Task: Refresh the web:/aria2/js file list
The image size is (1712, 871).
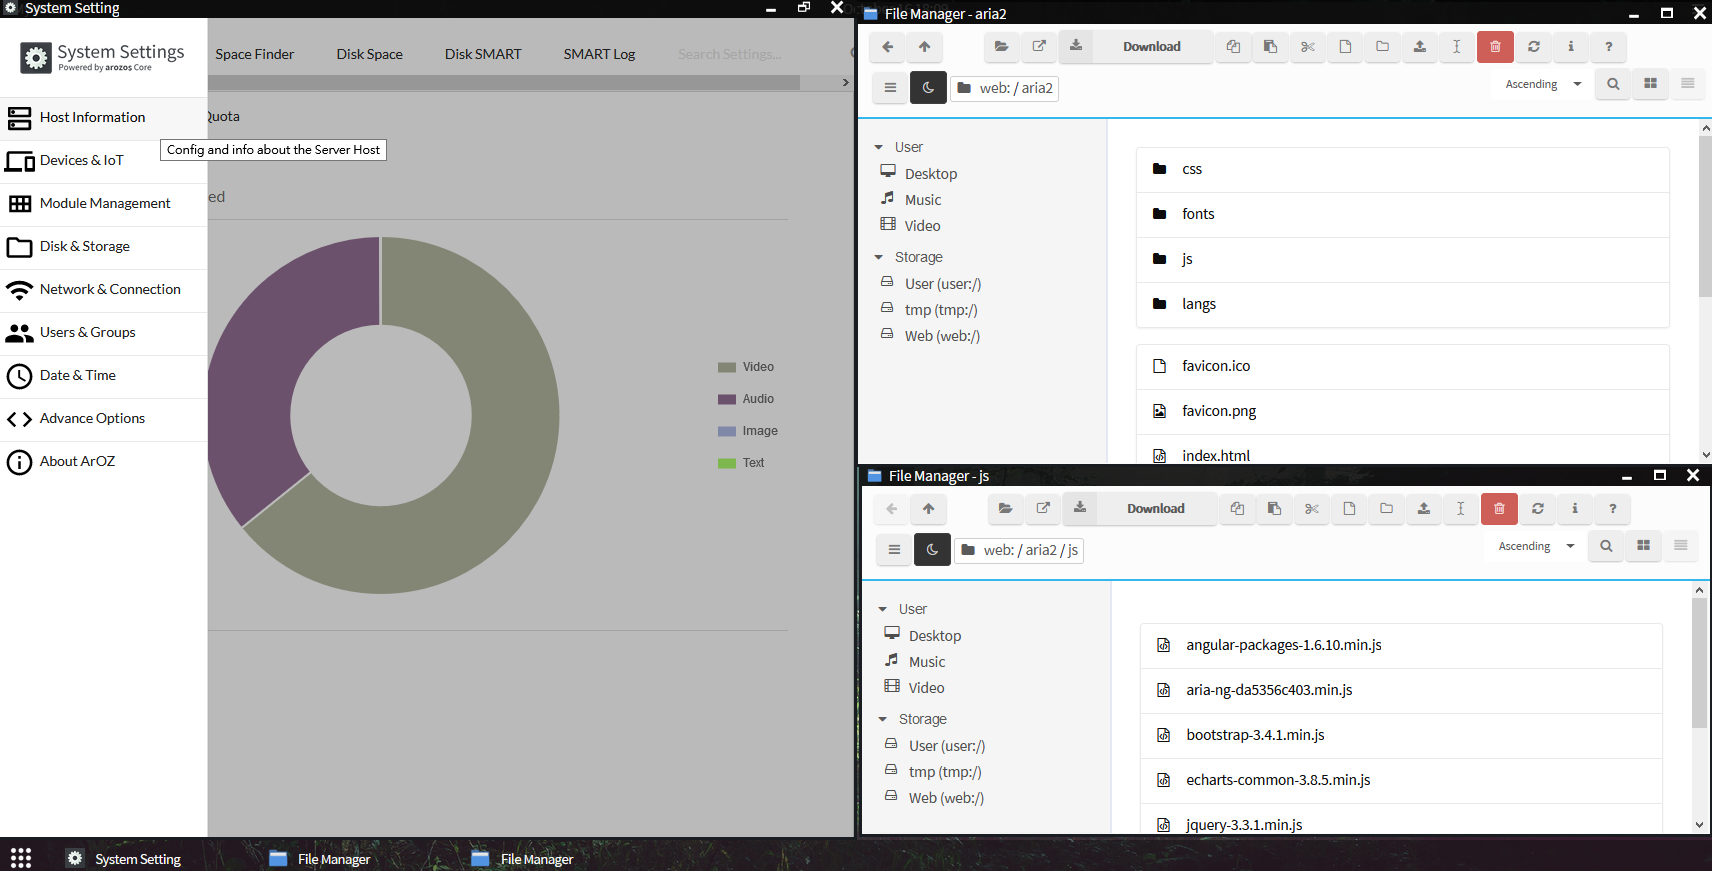Action: pyautogui.click(x=1537, y=509)
